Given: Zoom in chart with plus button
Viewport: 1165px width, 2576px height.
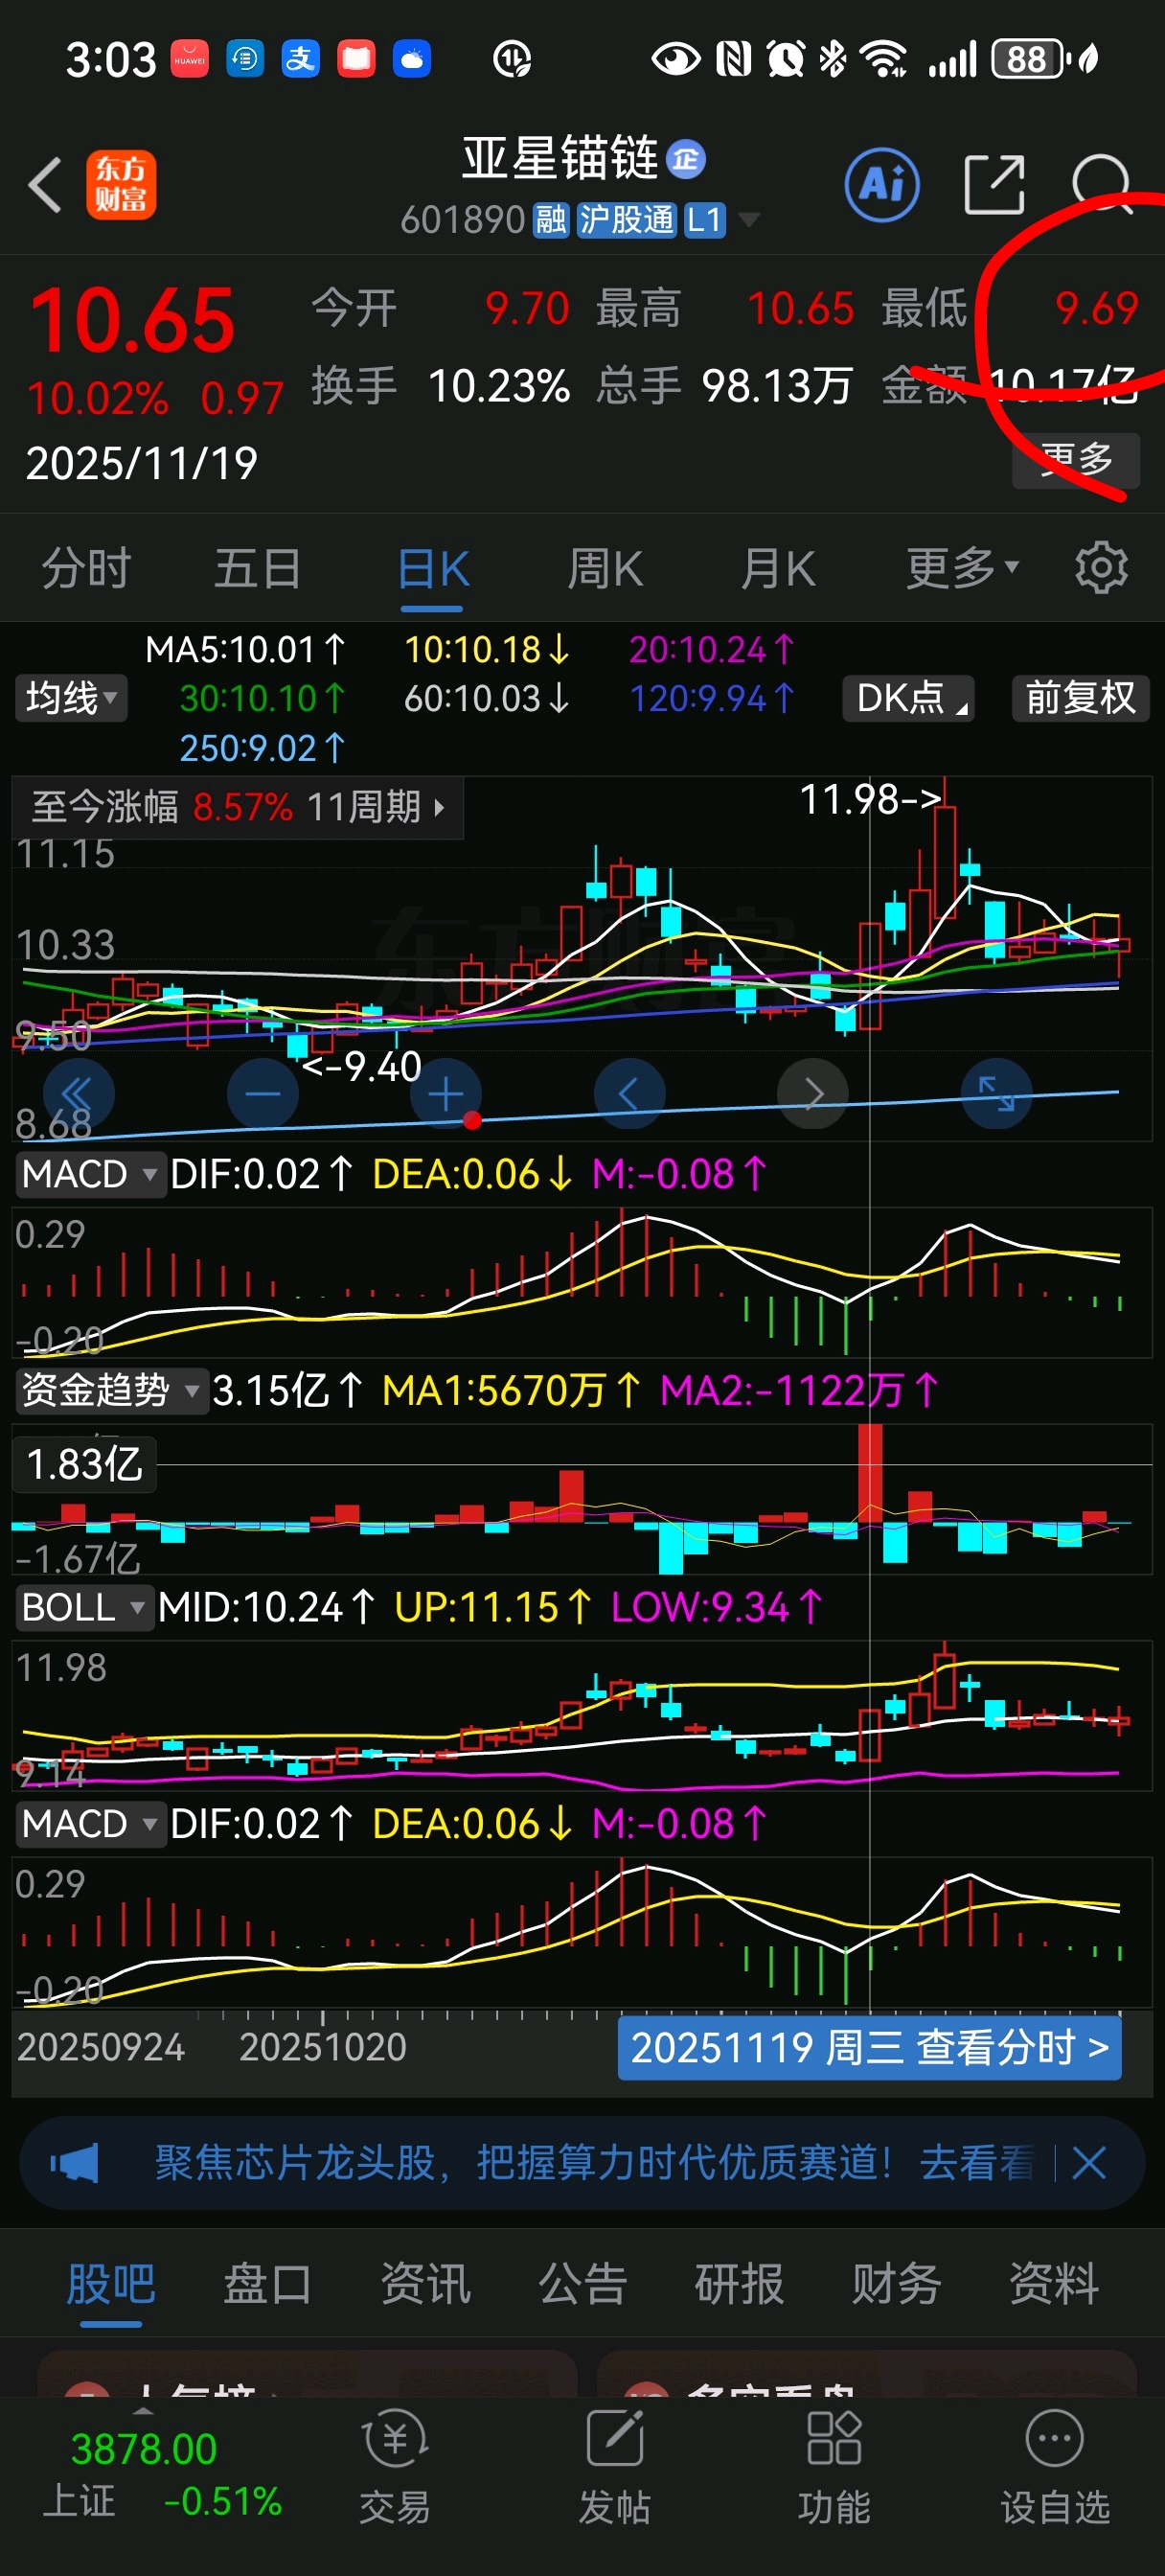Looking at the screenshot, I should (x=446, y=1094).
